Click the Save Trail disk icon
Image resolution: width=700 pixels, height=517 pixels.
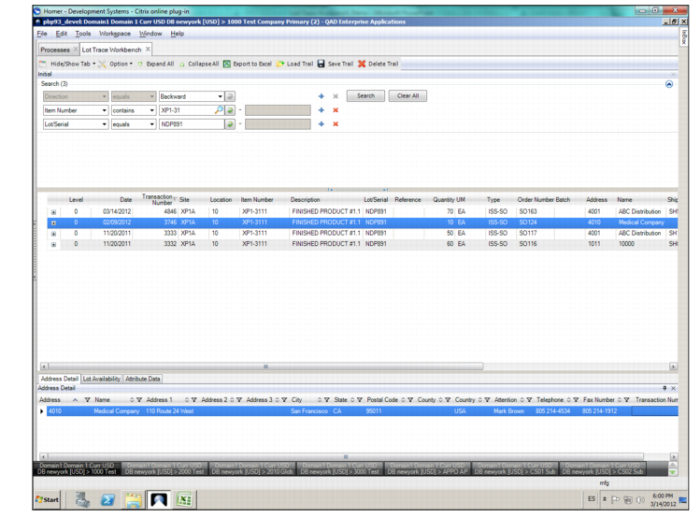(321, 64)
